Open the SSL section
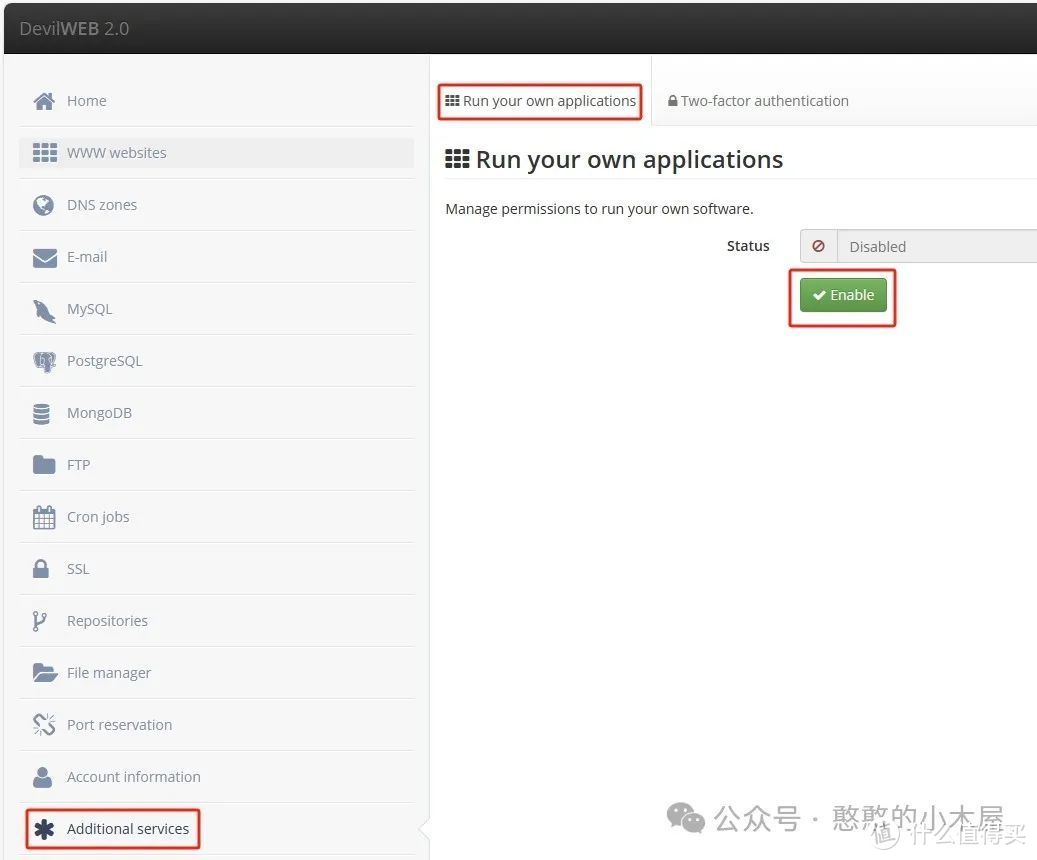 (216, 569)
